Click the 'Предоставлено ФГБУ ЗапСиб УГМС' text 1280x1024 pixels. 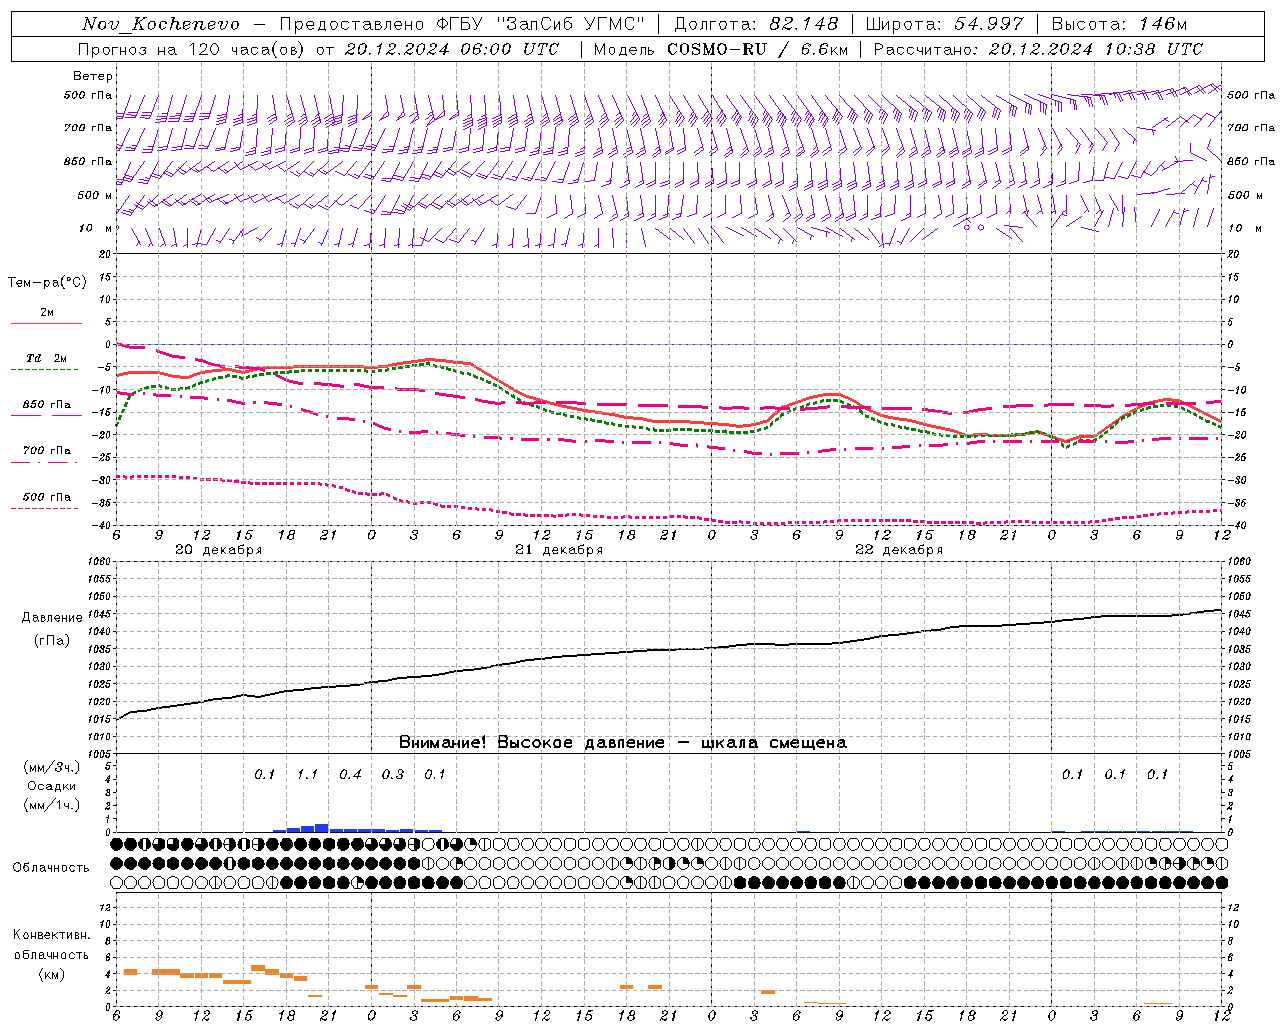(462, 24)
